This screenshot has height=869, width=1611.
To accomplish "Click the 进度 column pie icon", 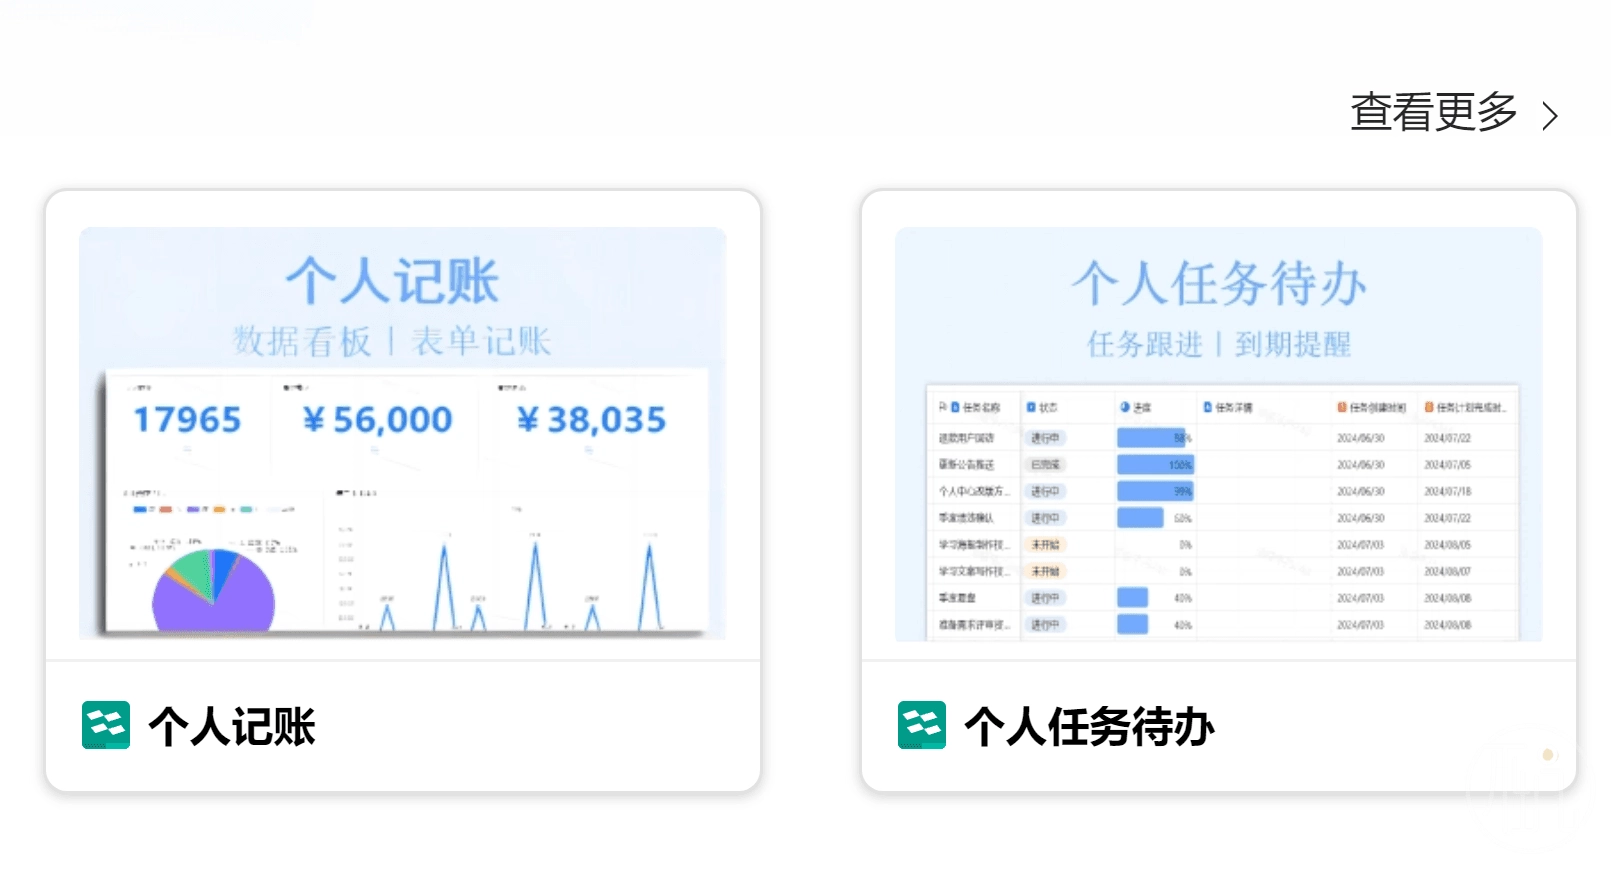I will click(1125, 407).
